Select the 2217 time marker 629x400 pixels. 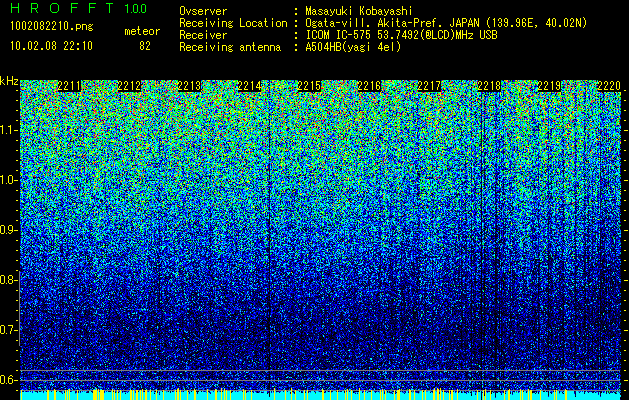click(x=429, y=86)
